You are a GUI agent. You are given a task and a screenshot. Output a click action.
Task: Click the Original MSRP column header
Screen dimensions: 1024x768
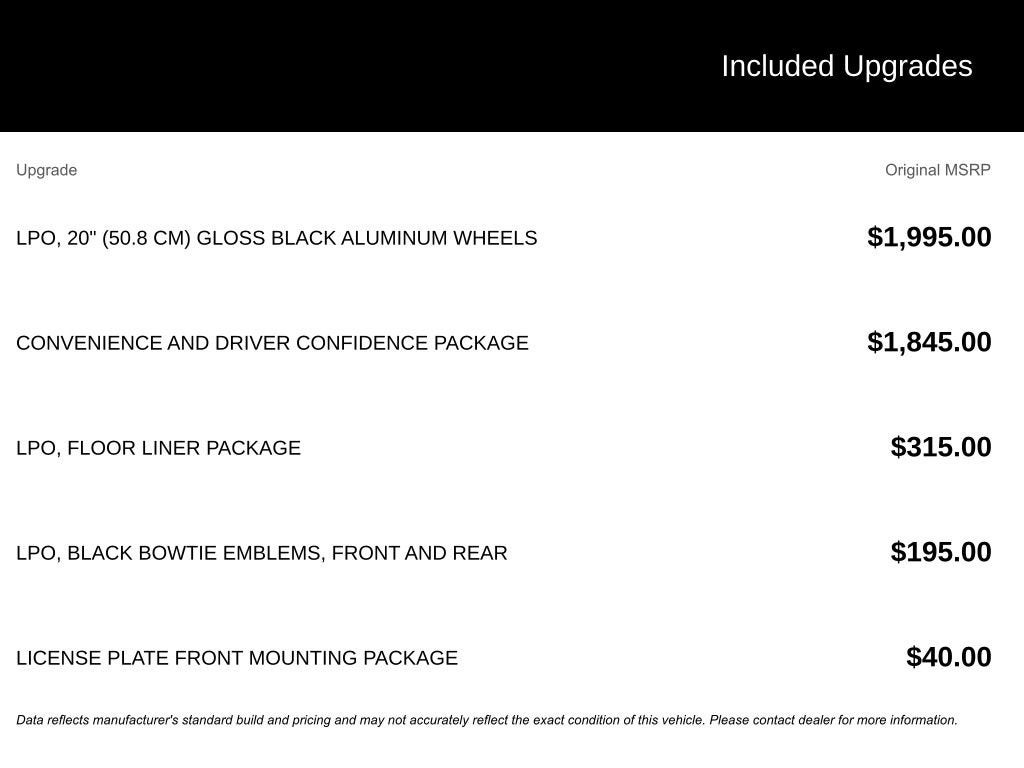click(x=937, y=170)
